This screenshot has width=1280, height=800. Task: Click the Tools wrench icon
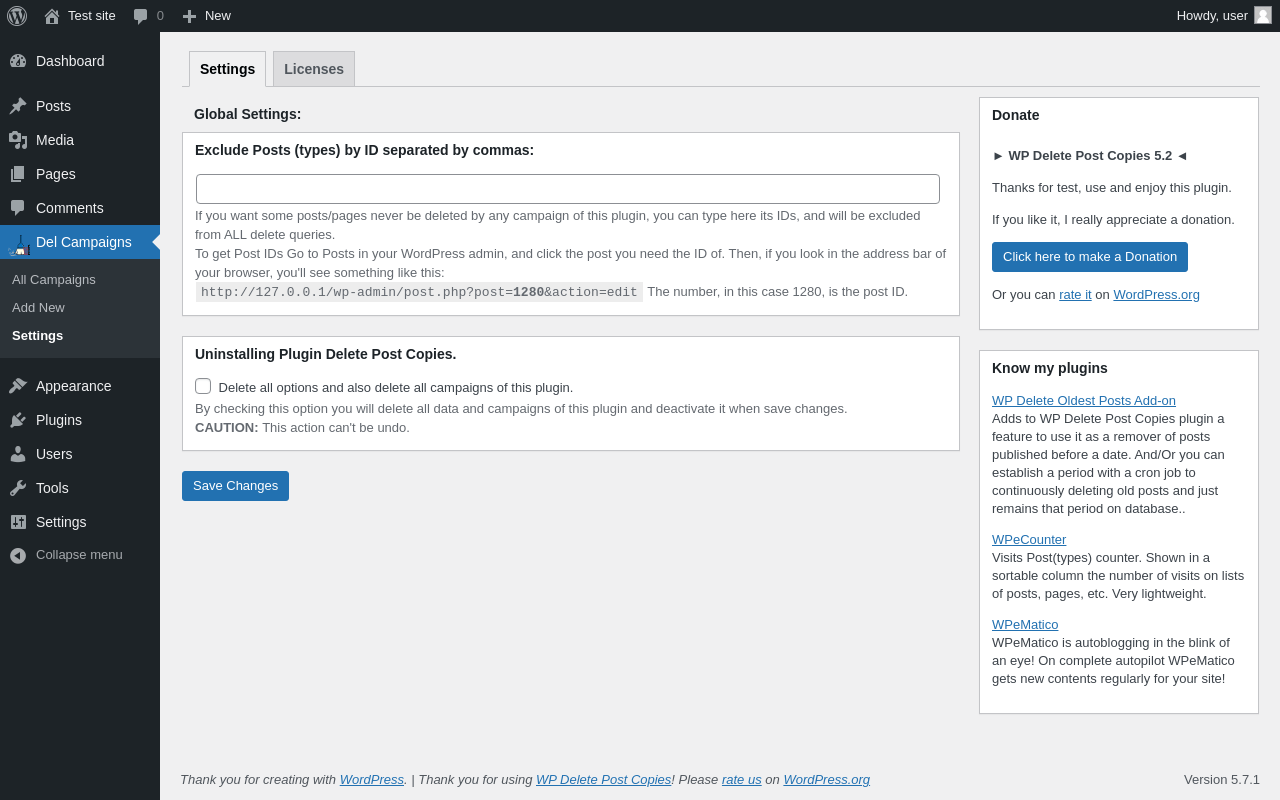(18, 488)
